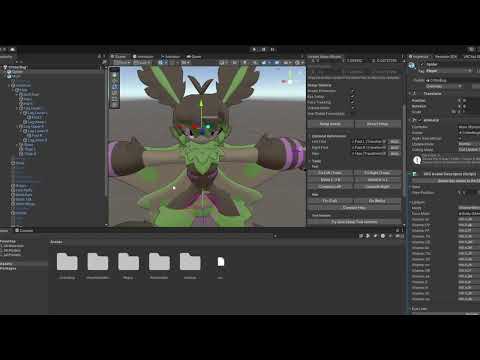Viewport: 480px width, 360px height.
Task: Toggle the Face Tracking checkbox
Action: [x=353, y=102]
